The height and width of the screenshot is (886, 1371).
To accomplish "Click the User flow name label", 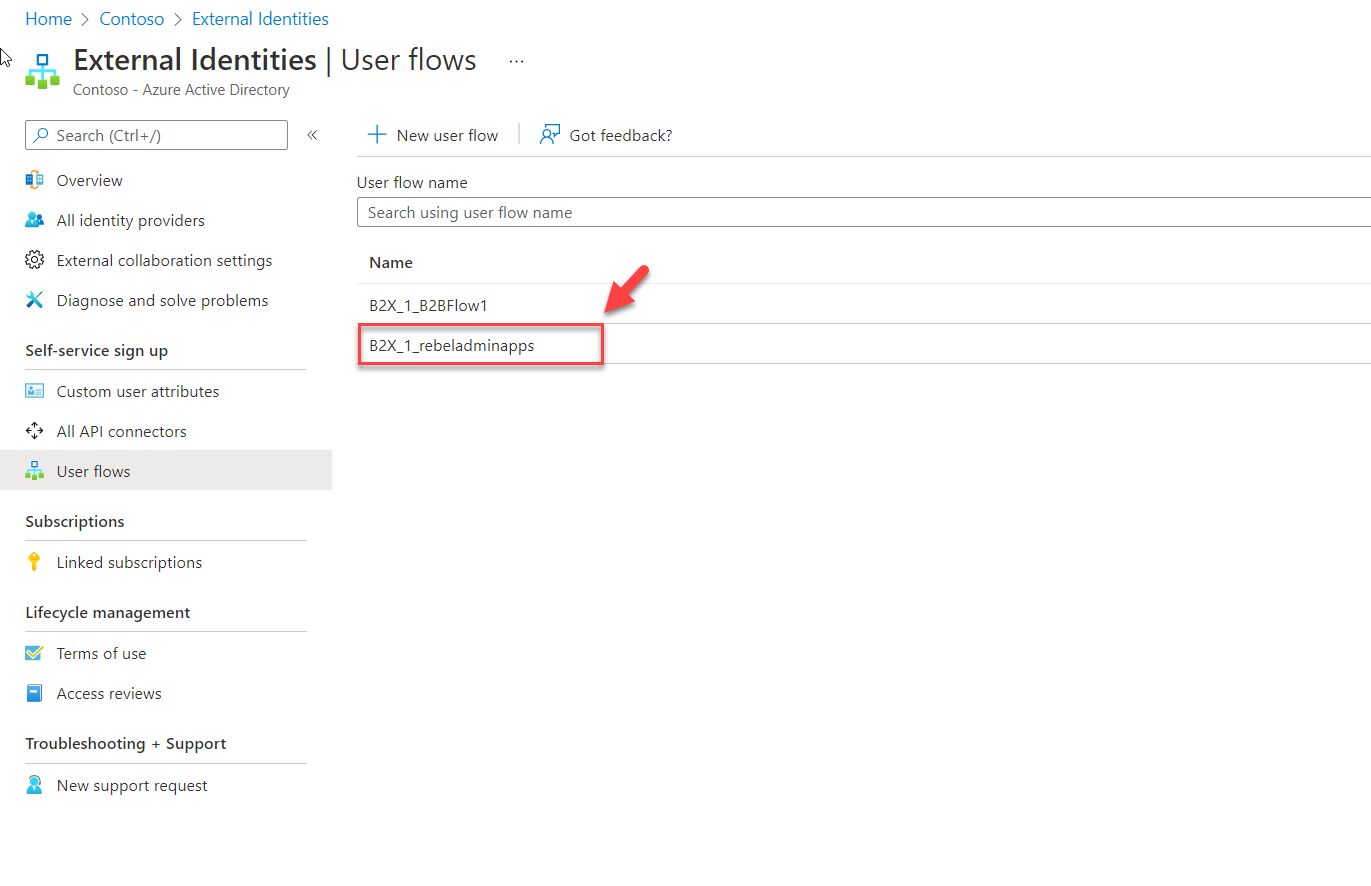I will point(412,182).
